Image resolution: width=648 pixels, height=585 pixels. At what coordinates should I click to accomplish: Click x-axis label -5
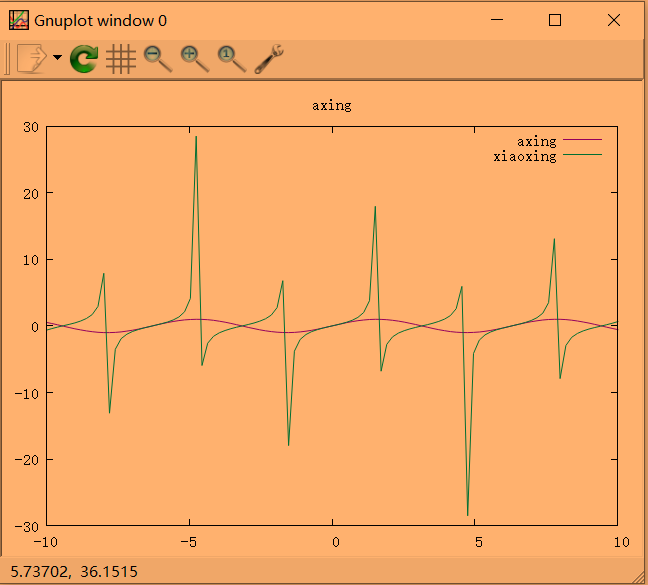tap(189, 542)
